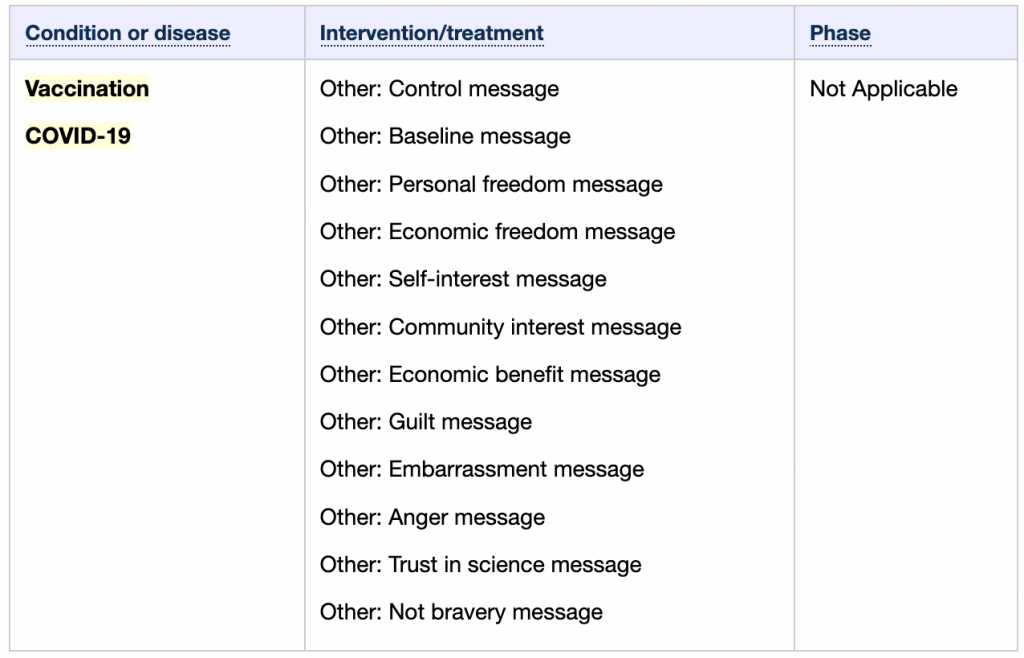The height and width of the screenshot is (658, 1024).
Task: Click the Self-interest message entry
Action: click(463, 279)
